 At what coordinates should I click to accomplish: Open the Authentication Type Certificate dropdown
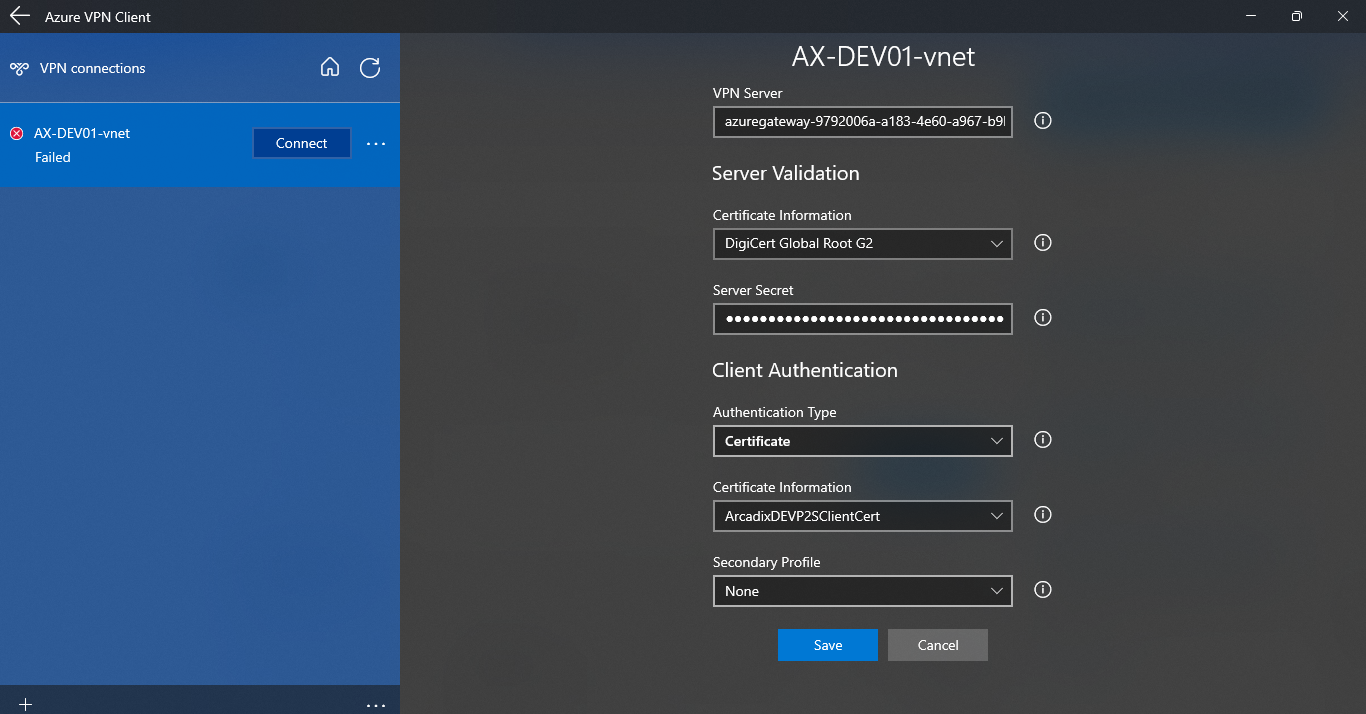click(x=863, y=441)
